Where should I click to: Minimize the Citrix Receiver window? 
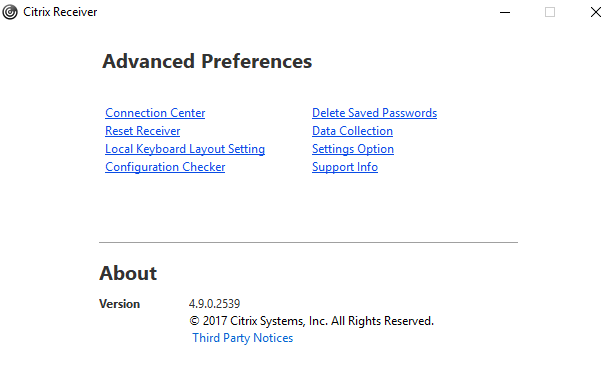pyautogui.click(x=505, y=12)
